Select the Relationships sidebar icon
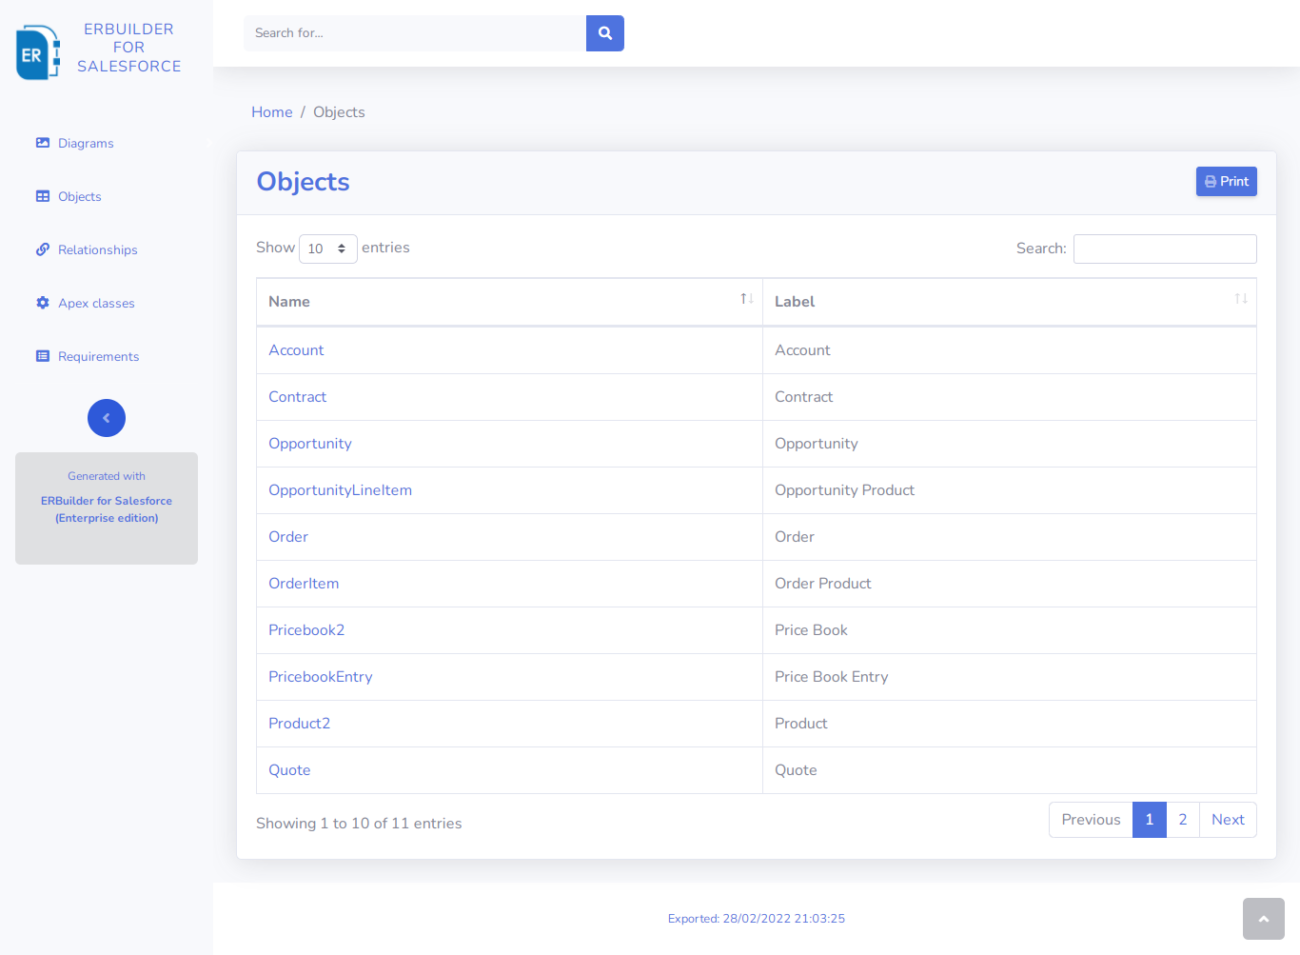The width and height of the screenshot is (1300, 955). [41, 249]
